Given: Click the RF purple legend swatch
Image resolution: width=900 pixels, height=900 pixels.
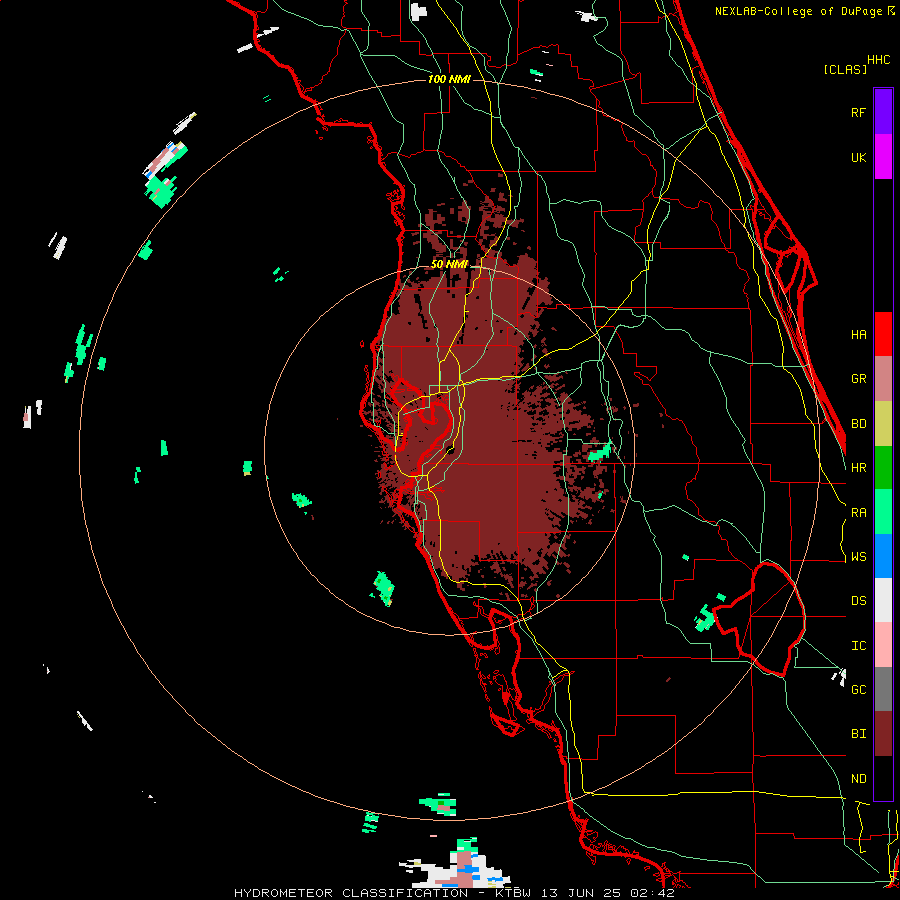Looking at the screenshot, I should [883, 112].
